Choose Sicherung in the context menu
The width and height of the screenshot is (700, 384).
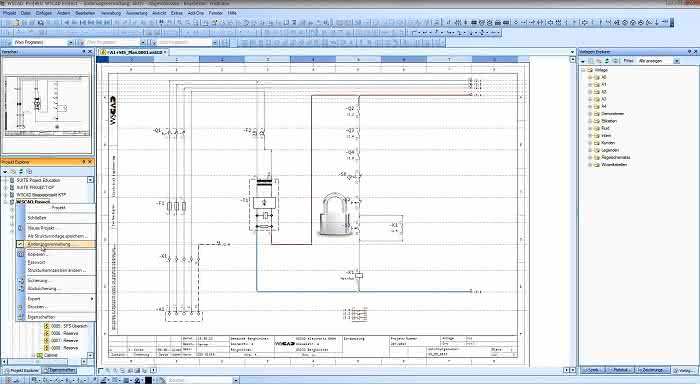pos(56,280)
